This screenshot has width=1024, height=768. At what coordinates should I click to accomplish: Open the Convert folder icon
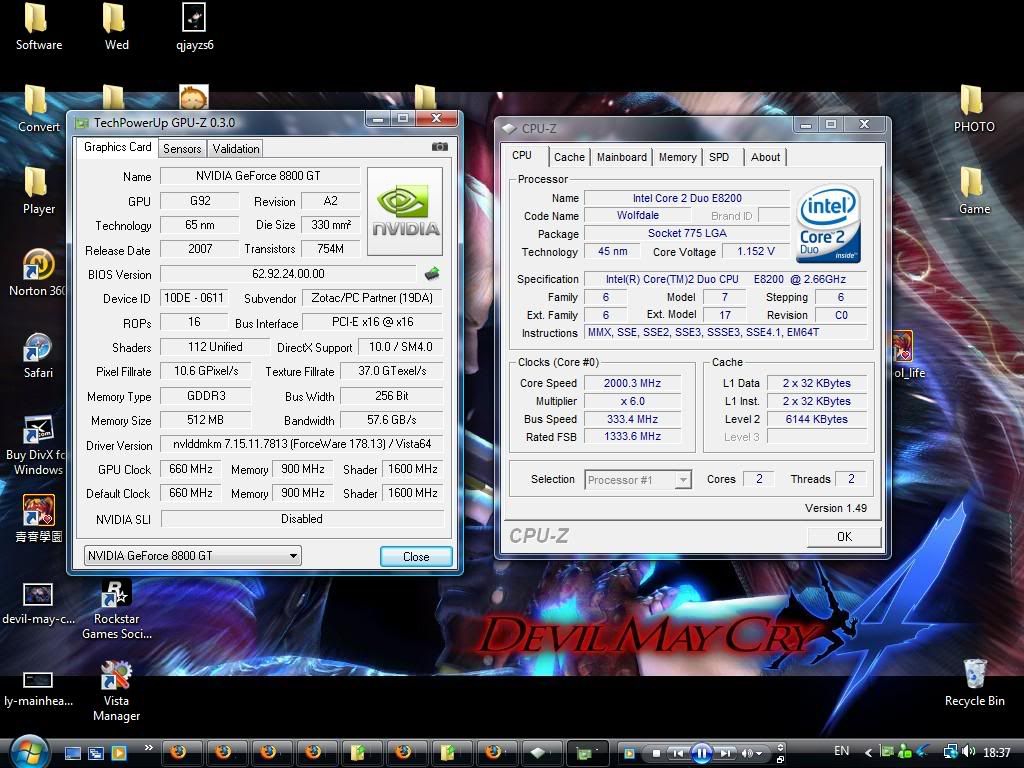pos(38,109)
